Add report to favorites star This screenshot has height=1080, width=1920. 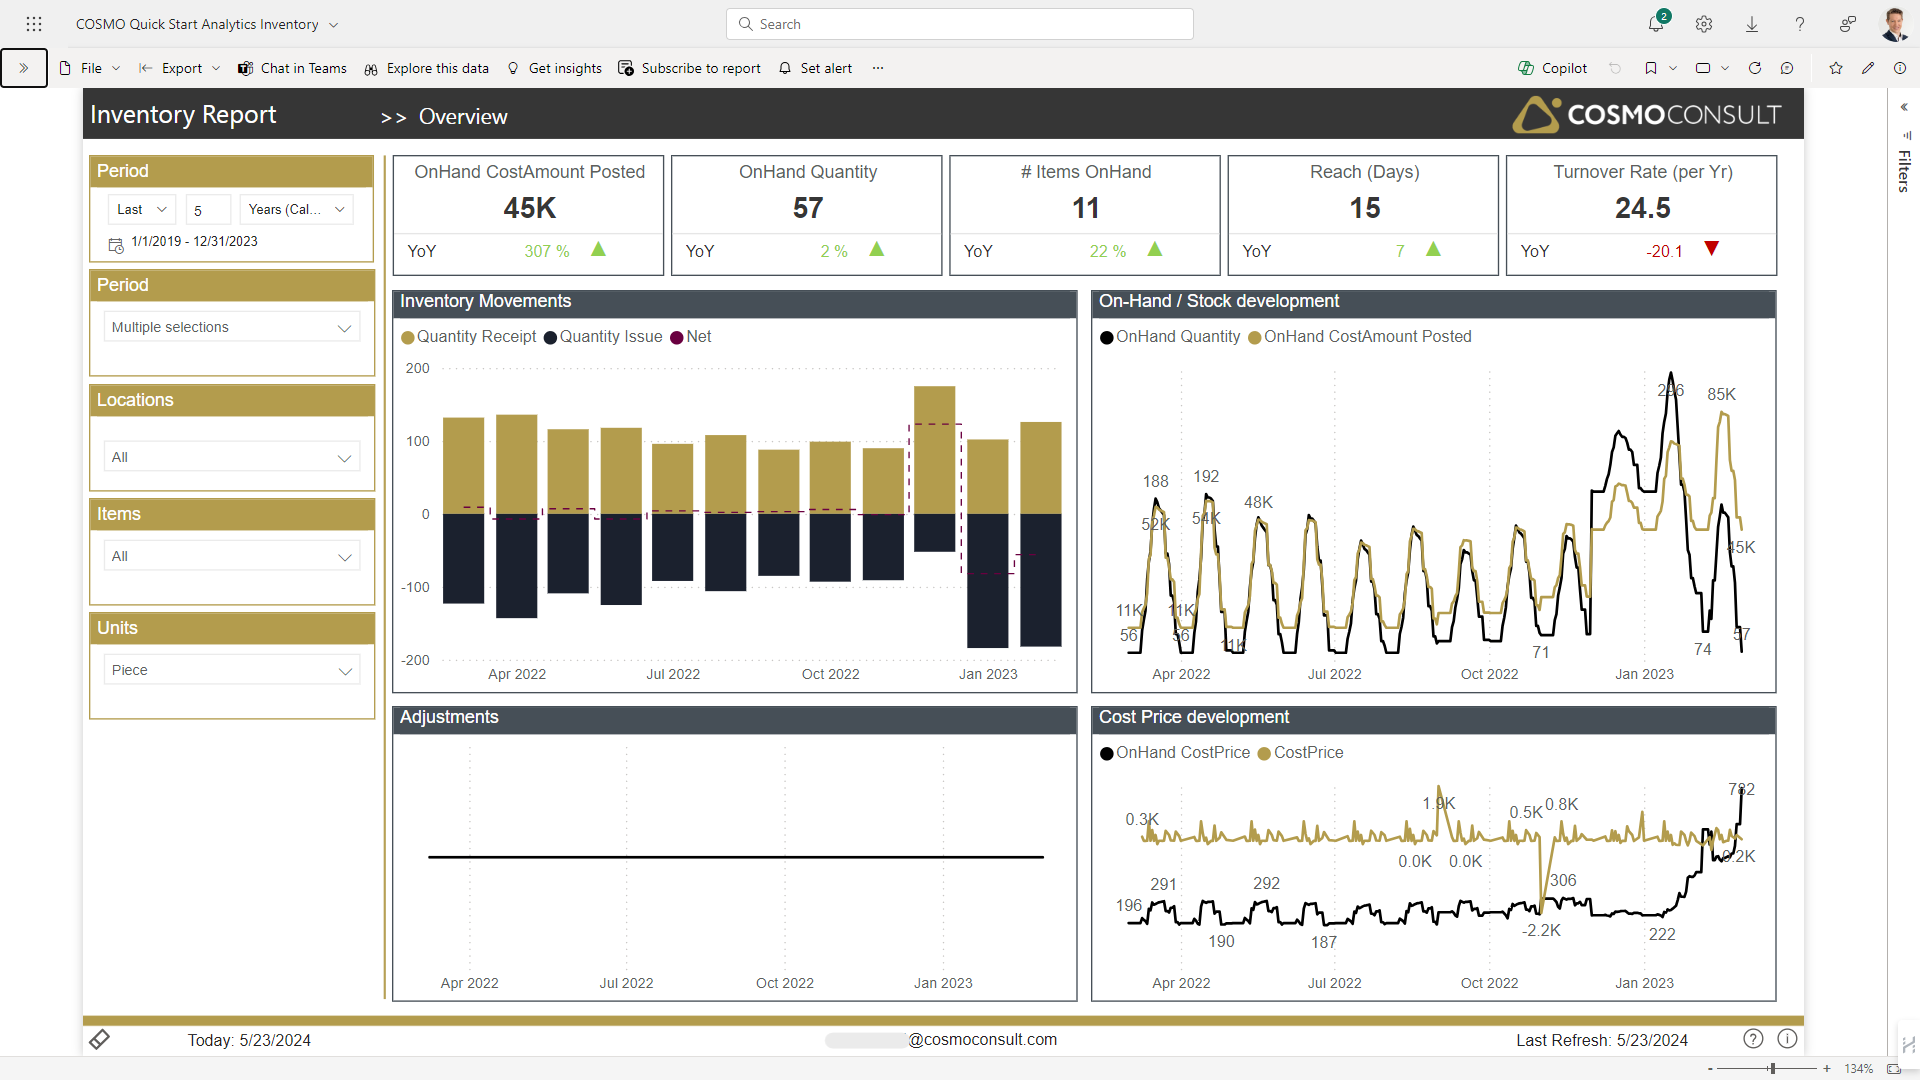click(1836, 68)
